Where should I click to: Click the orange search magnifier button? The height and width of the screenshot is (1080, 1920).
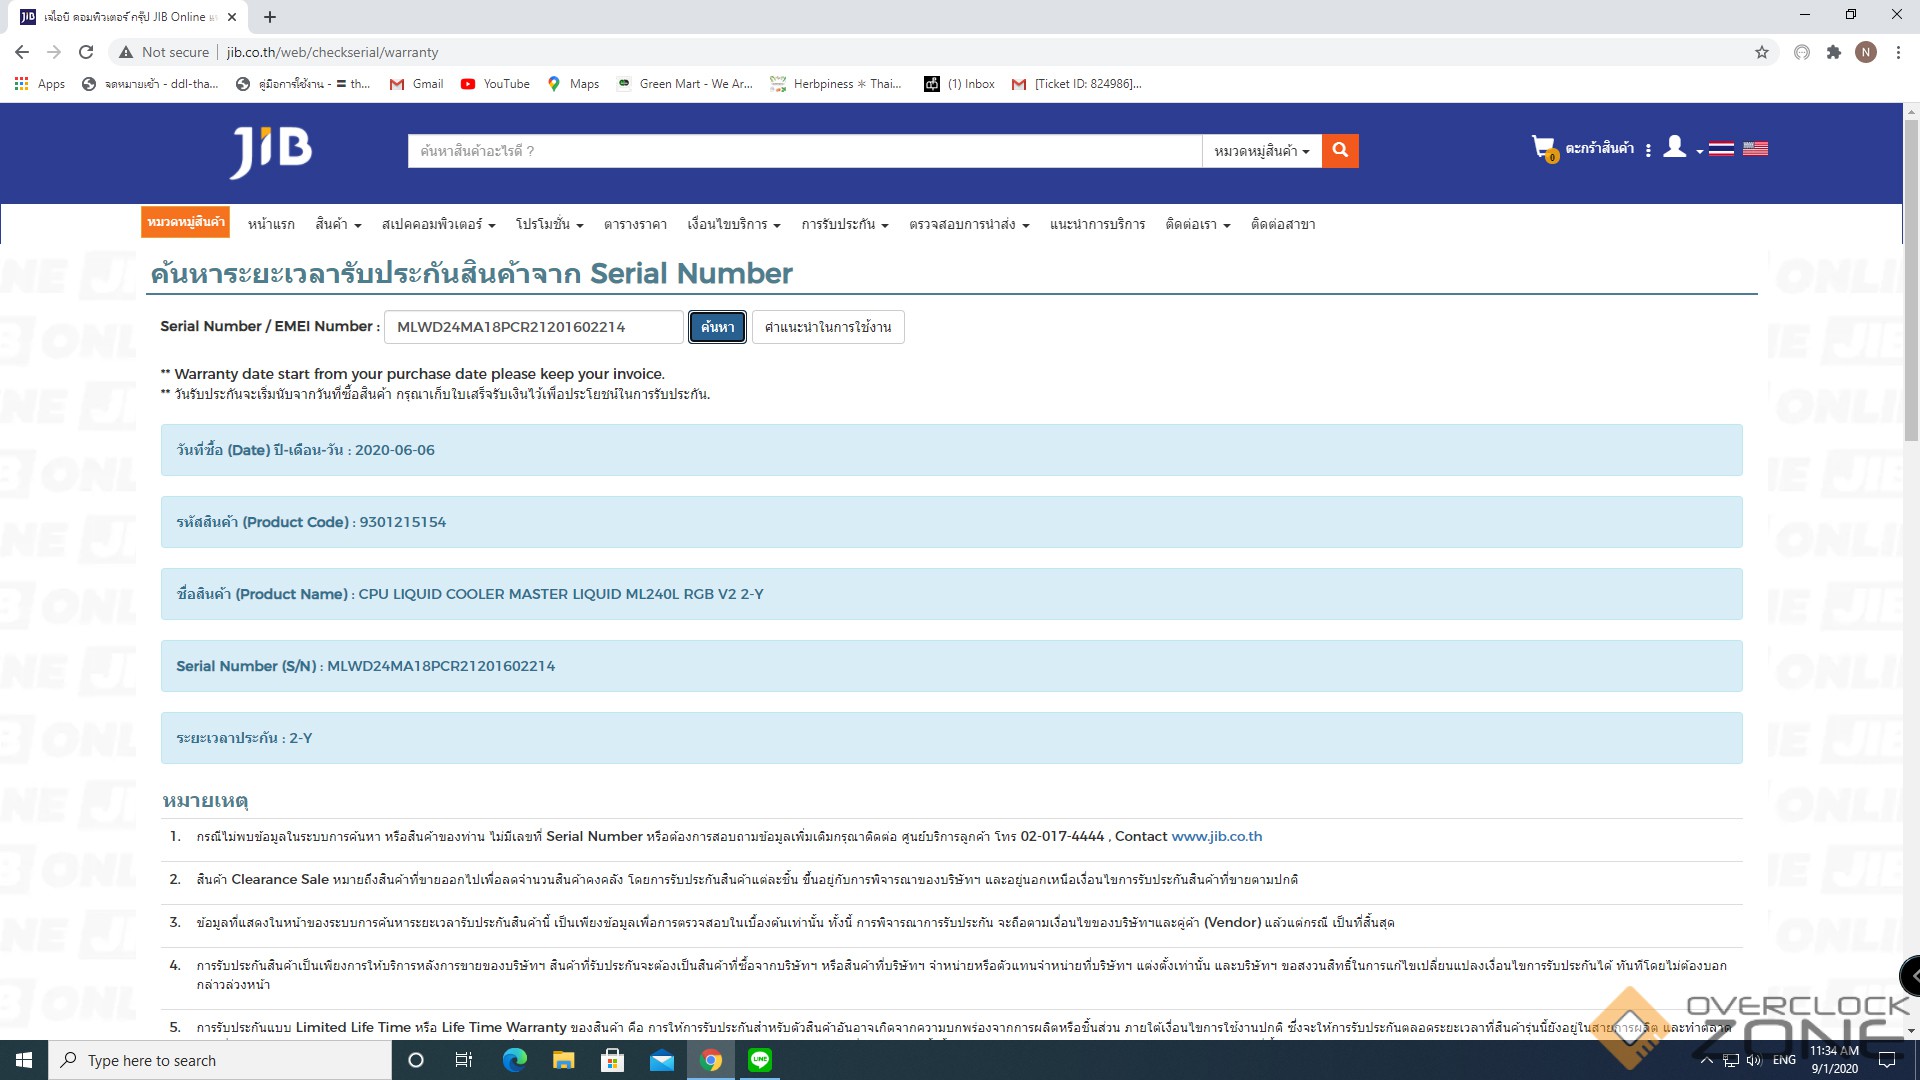click(1340, 151)
